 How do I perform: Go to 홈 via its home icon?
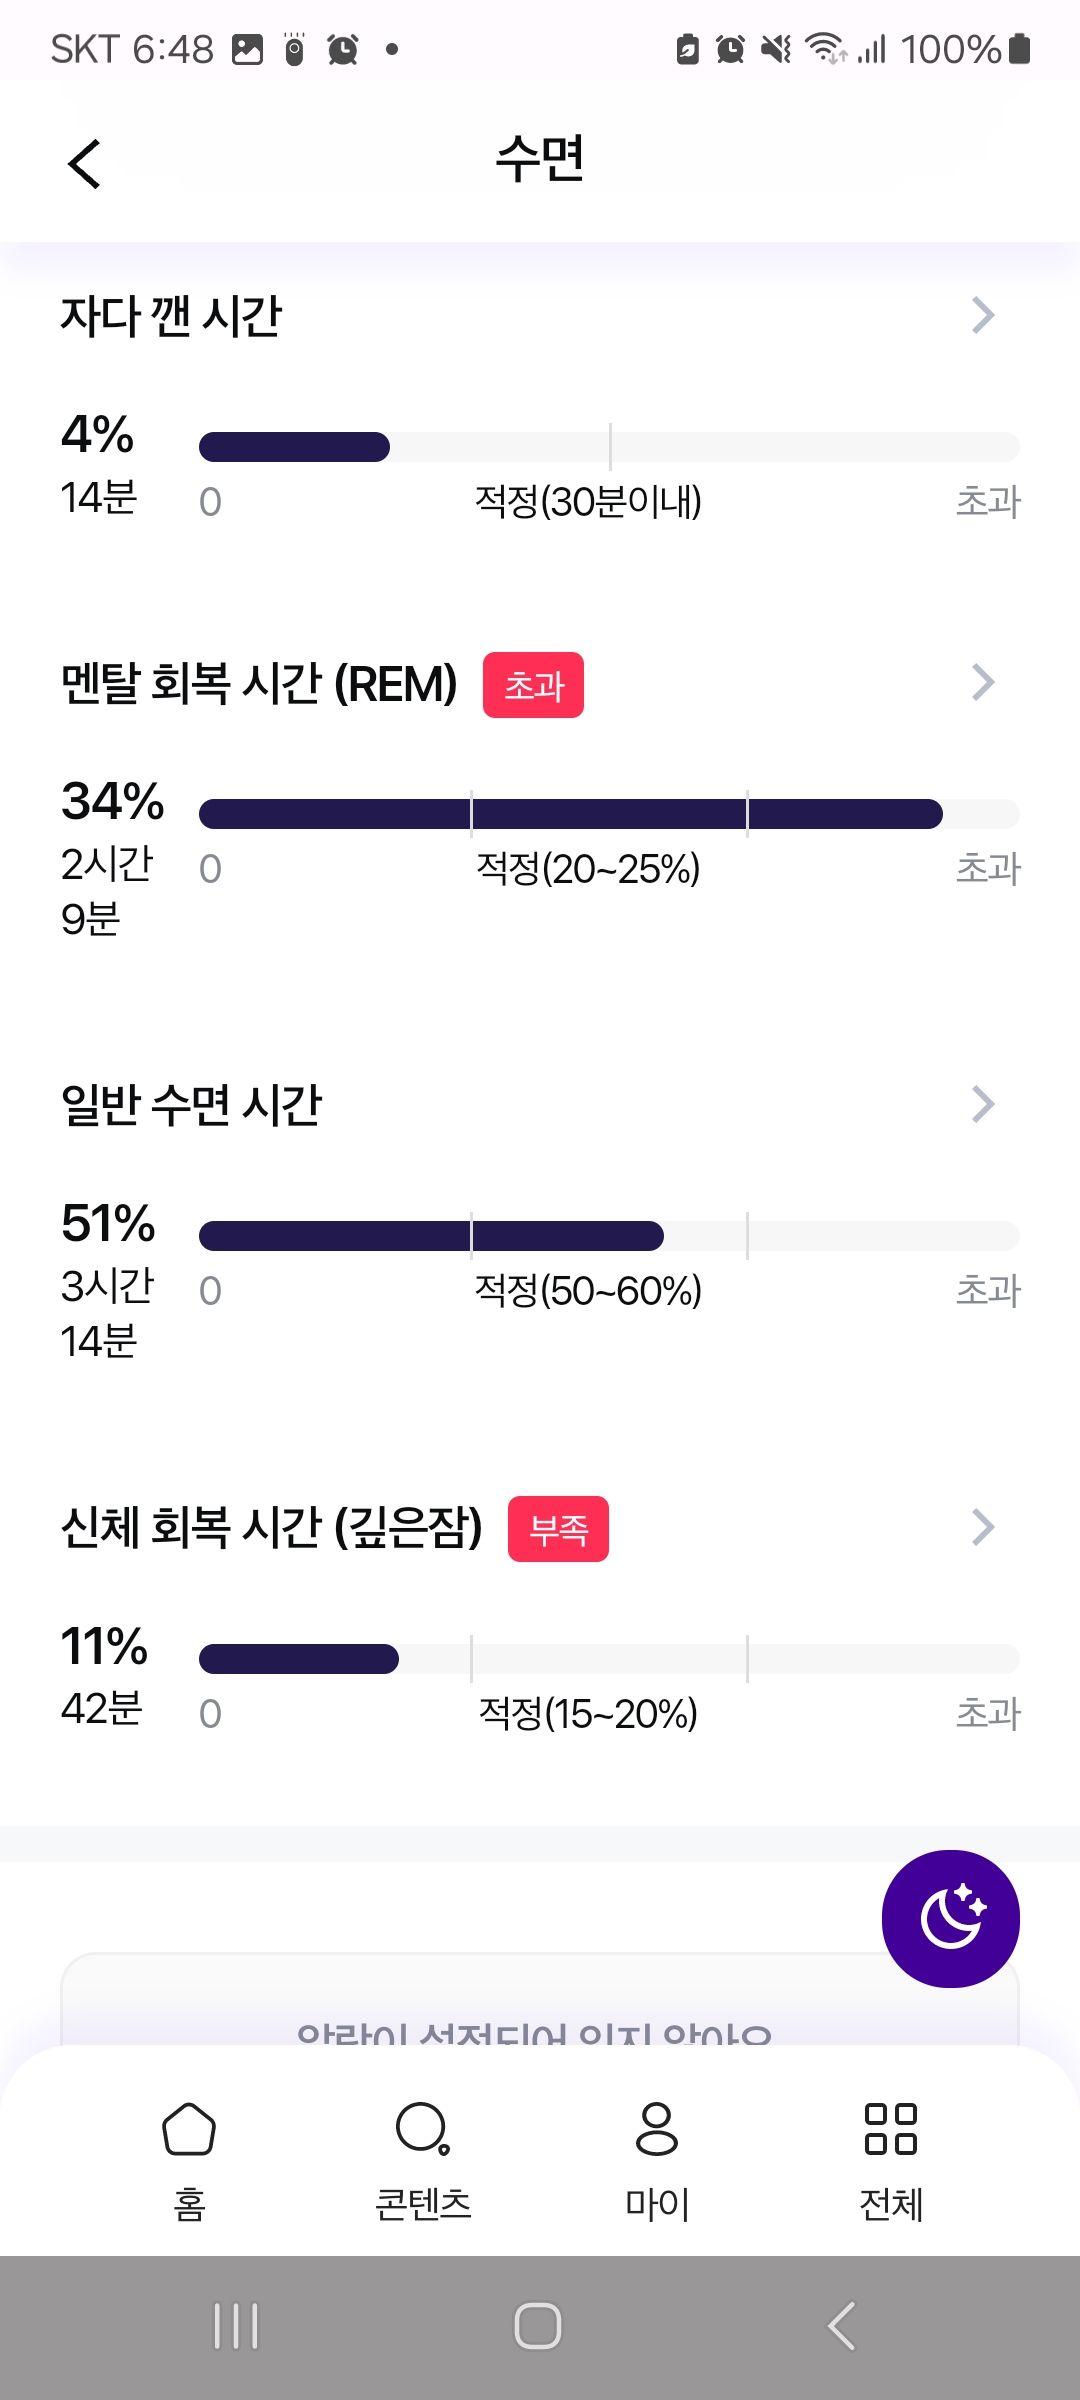click(x=189, y=2128)
